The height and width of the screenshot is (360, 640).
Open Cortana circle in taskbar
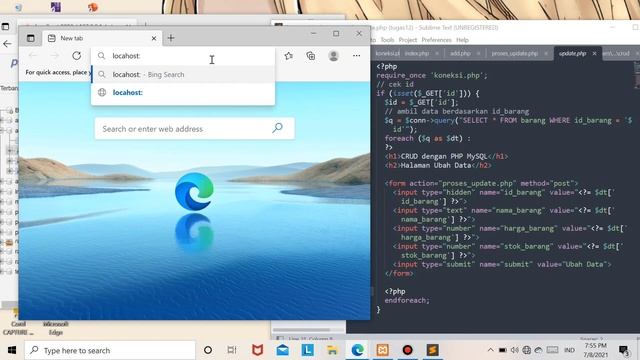click(208, 350)
